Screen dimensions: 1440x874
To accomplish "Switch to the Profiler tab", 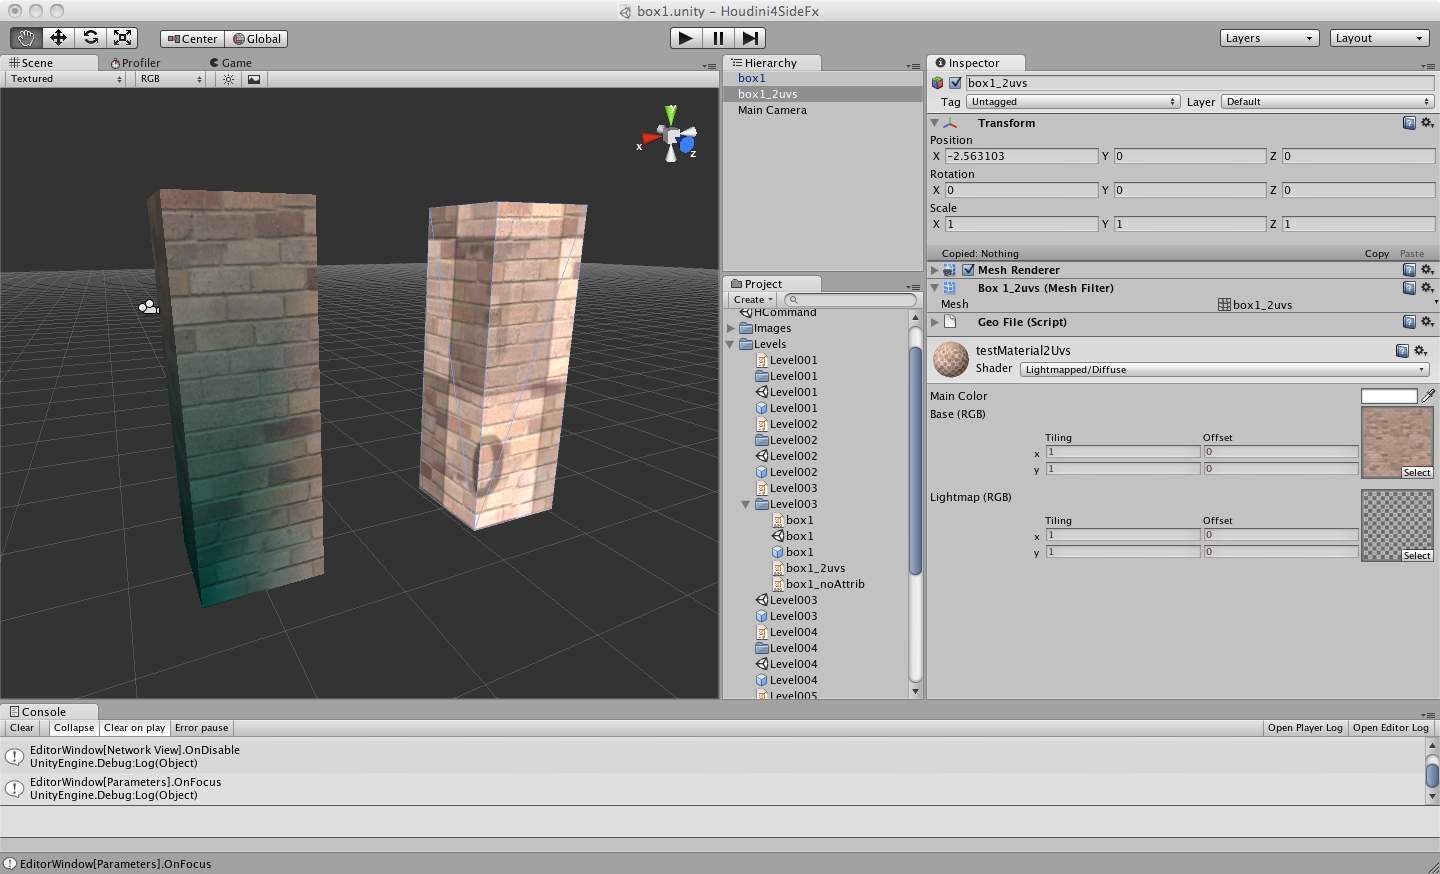I will click(x=135, y=63).
